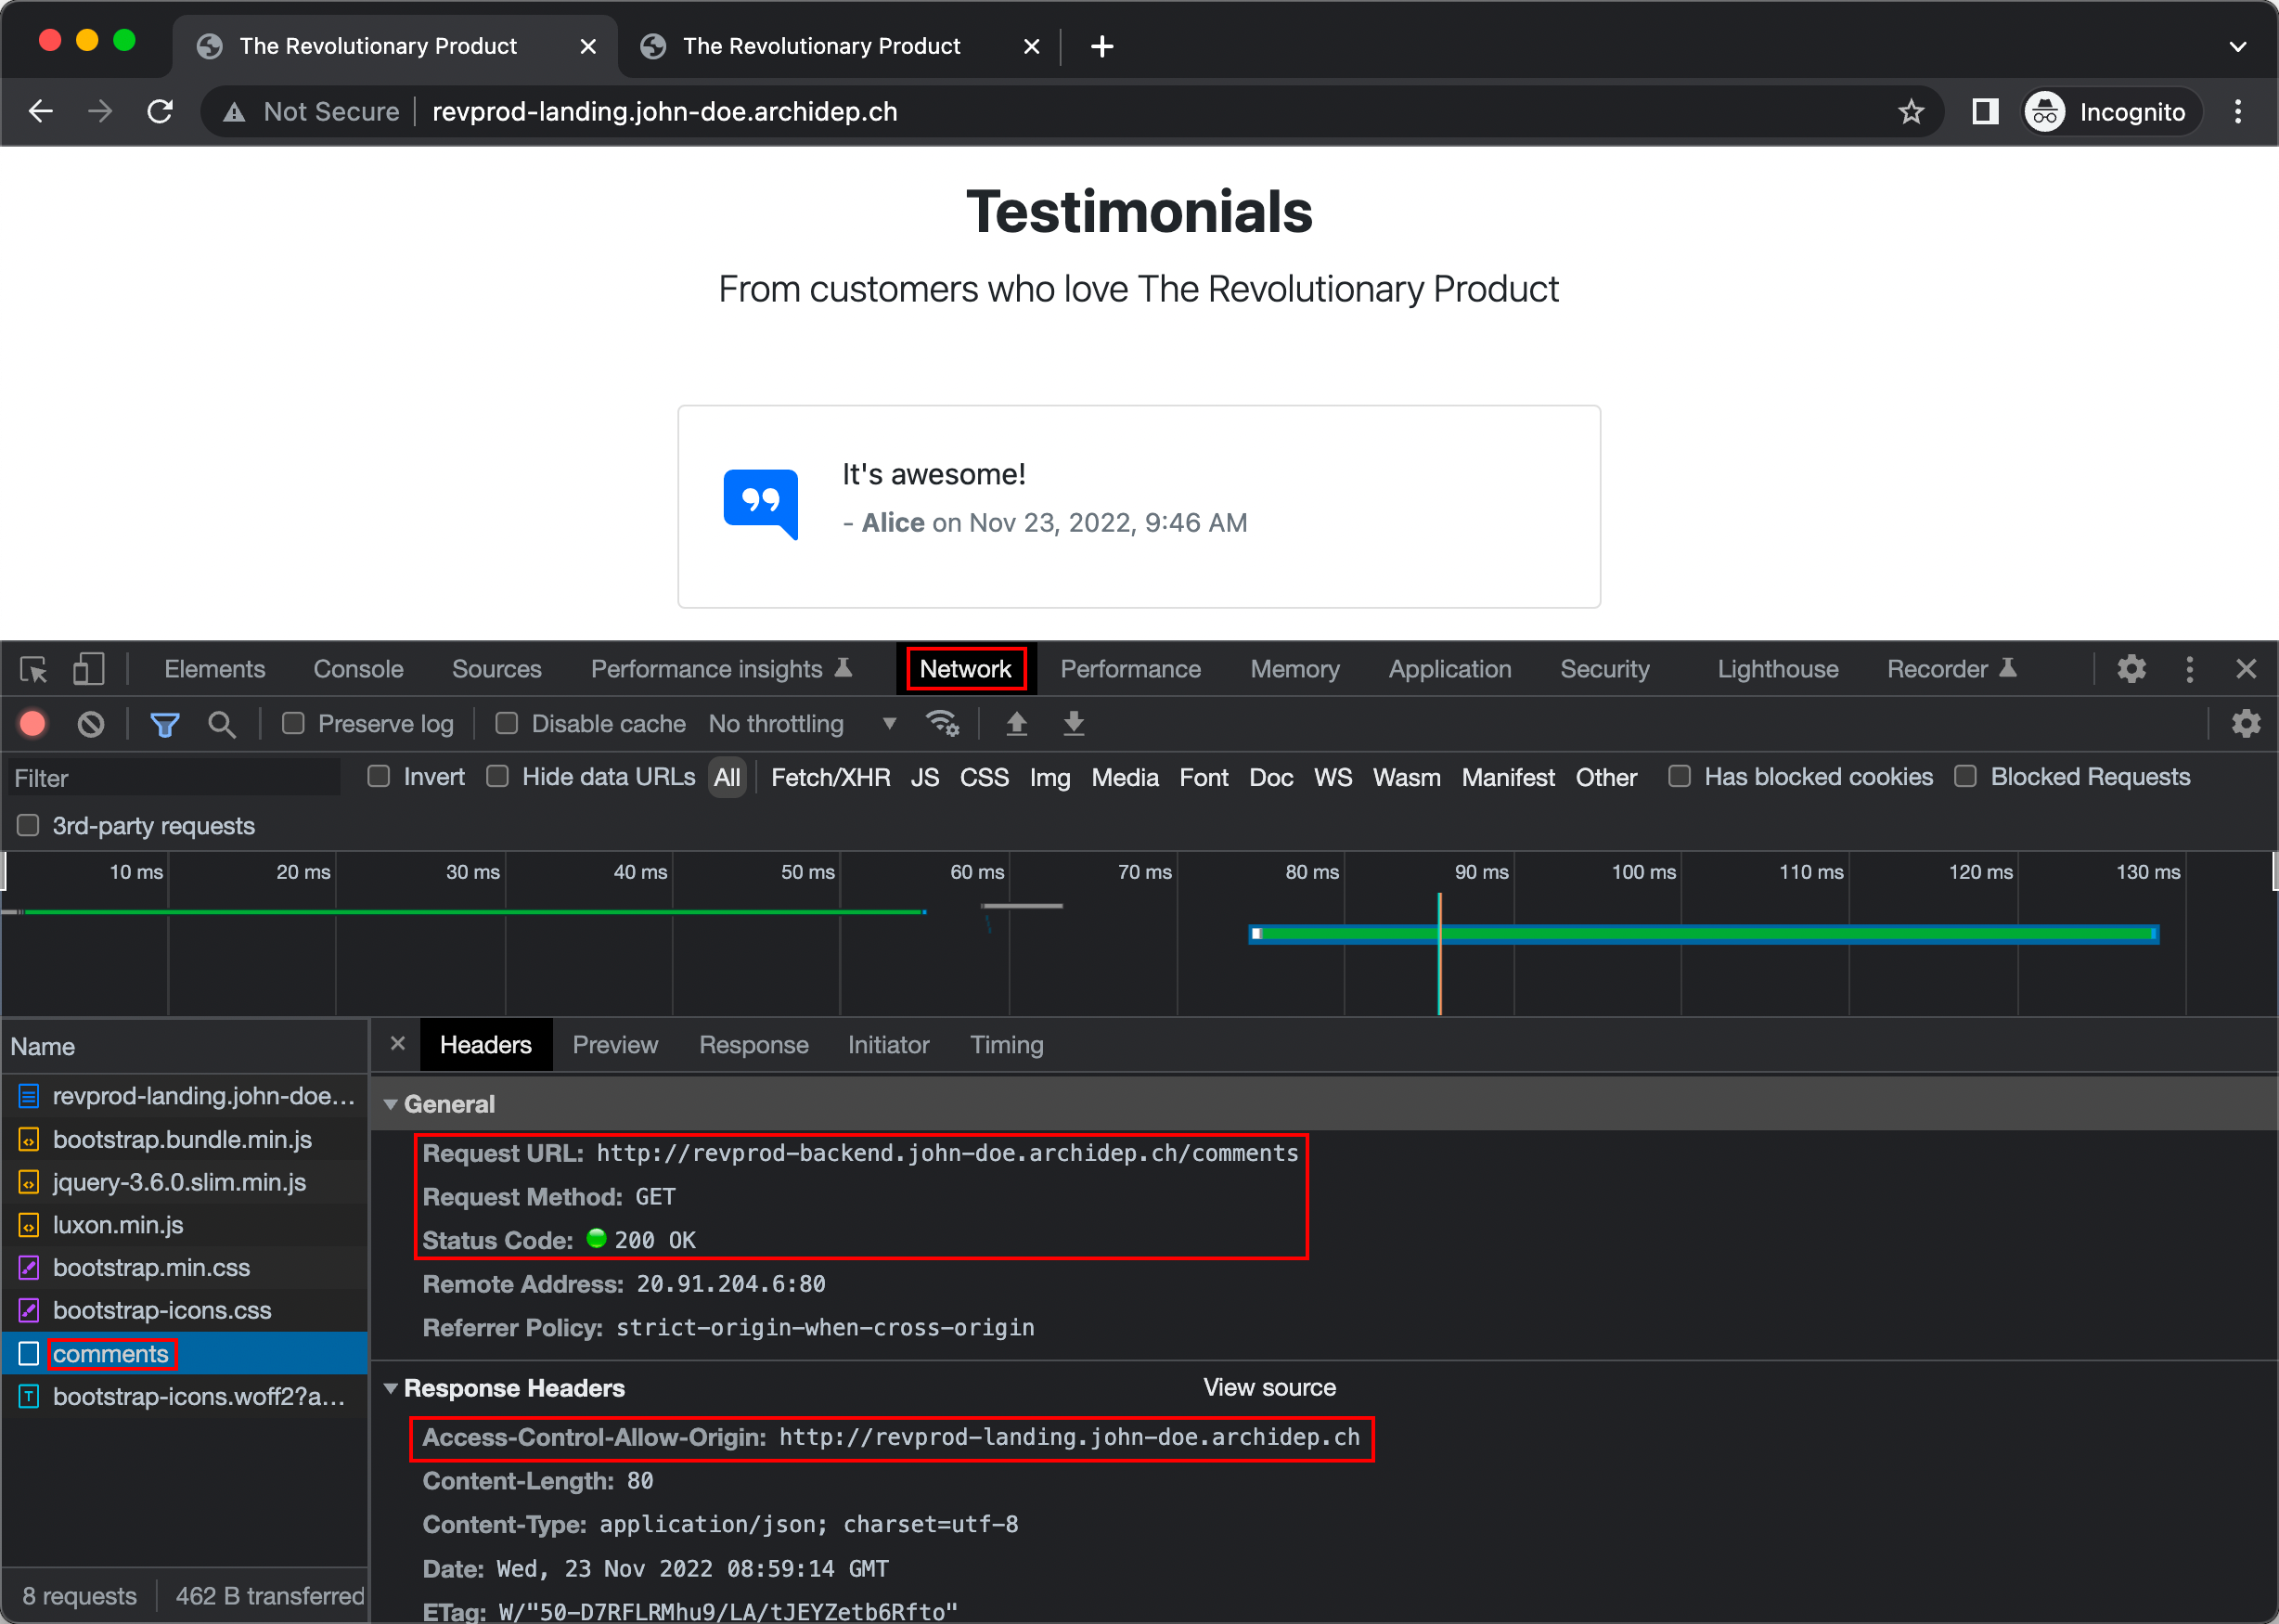Image resolution: width=2279 pixels, height=1624 pixels.
Task: Toggle the device toolbar icon
Action: [88, 669]
